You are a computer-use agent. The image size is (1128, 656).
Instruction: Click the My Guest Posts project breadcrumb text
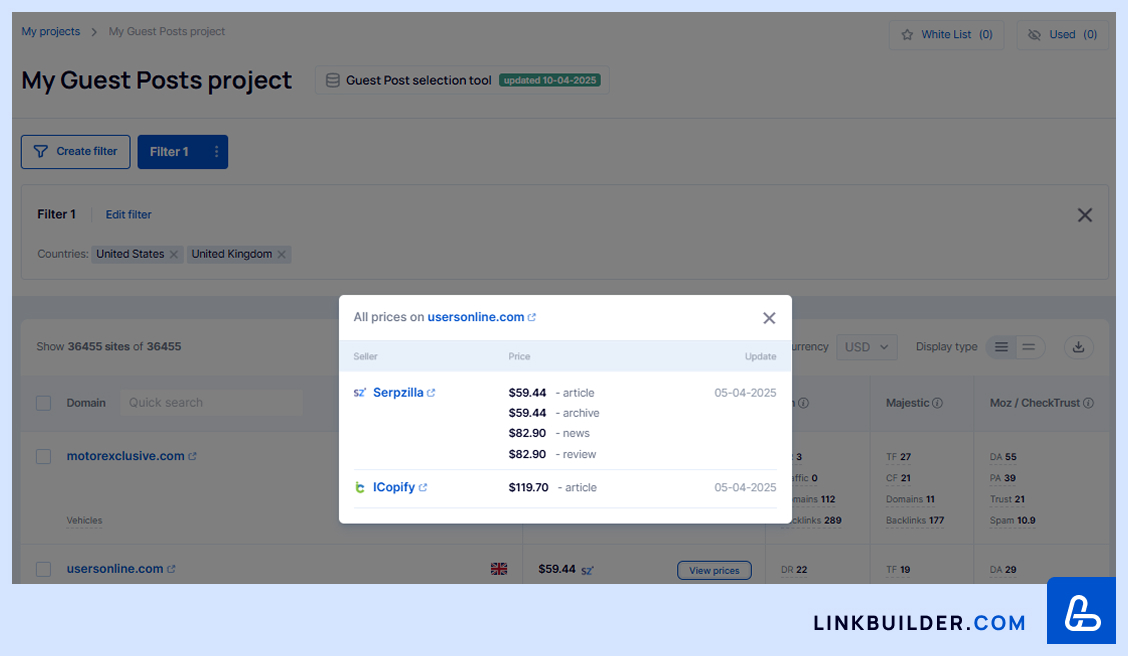click(x=167, y=32)
